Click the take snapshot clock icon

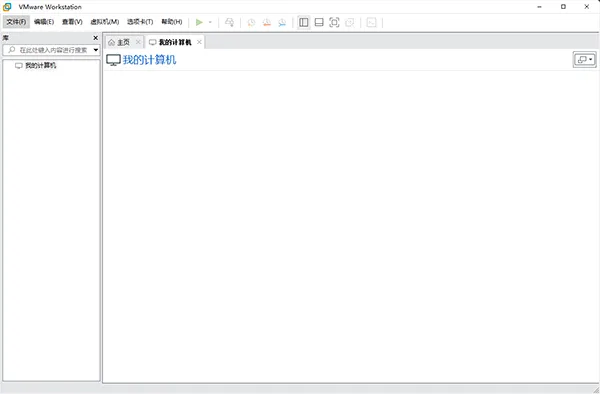coord(251,22)
